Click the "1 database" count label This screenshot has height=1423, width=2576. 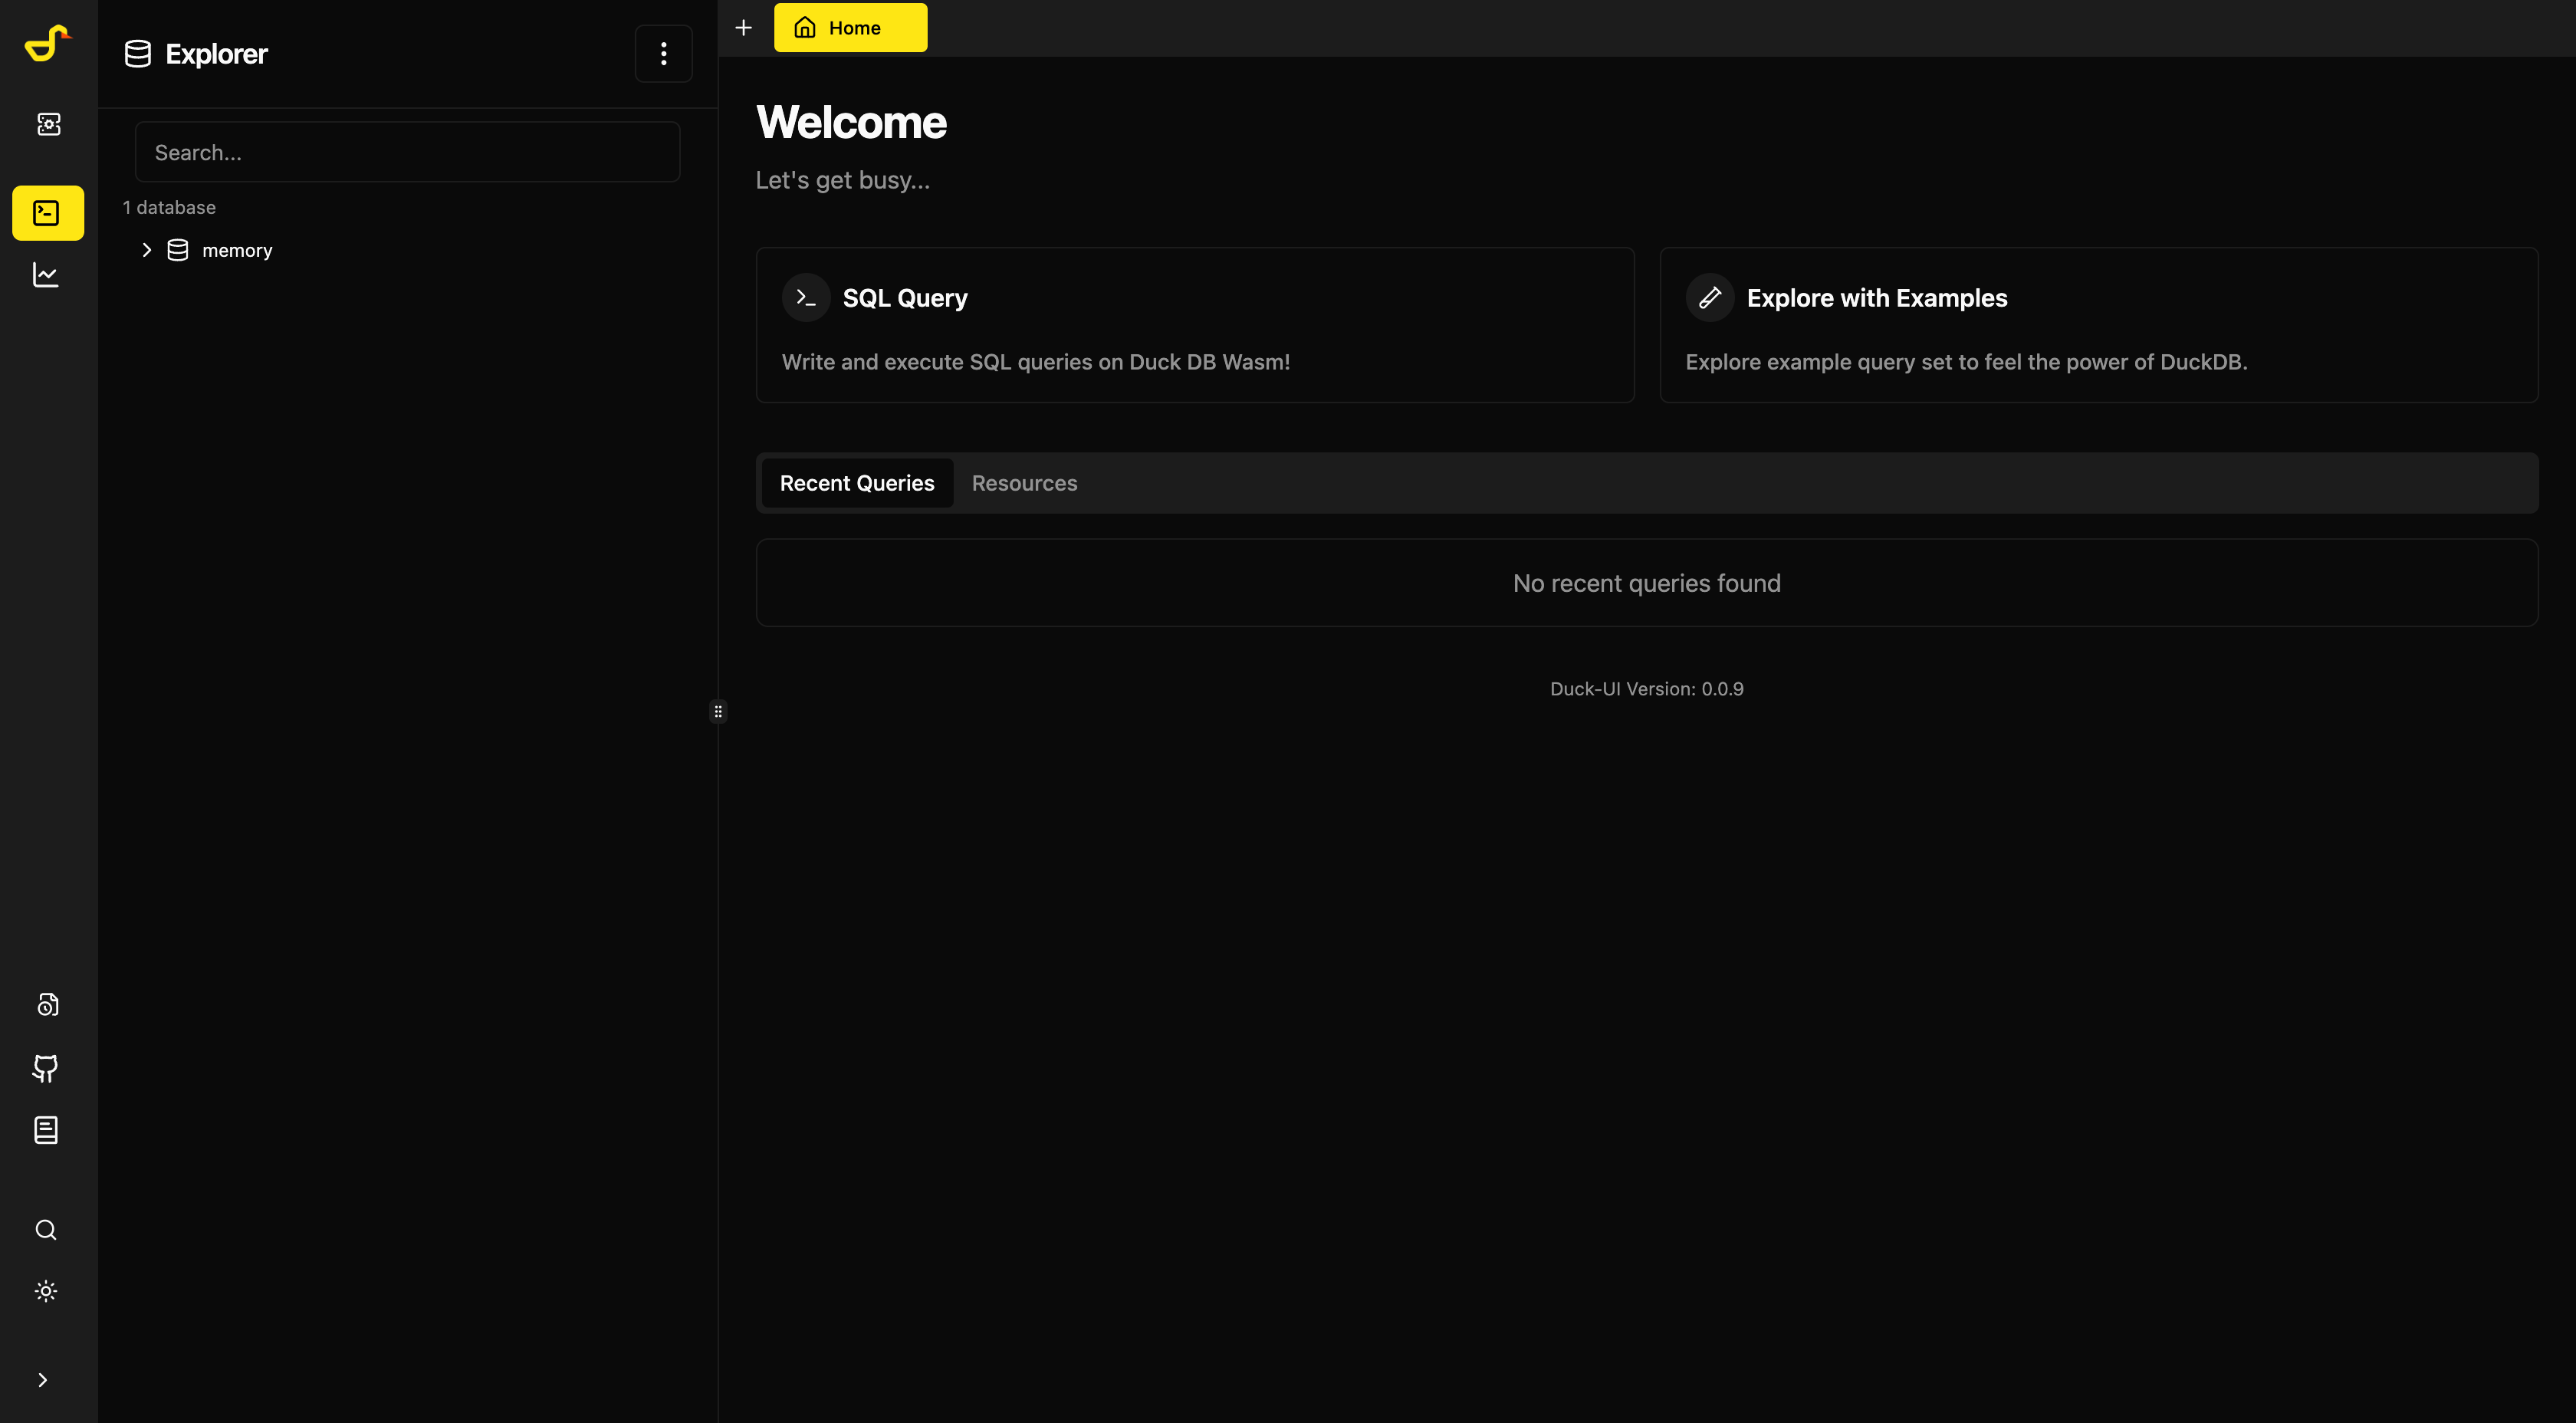tap(169, 207)
